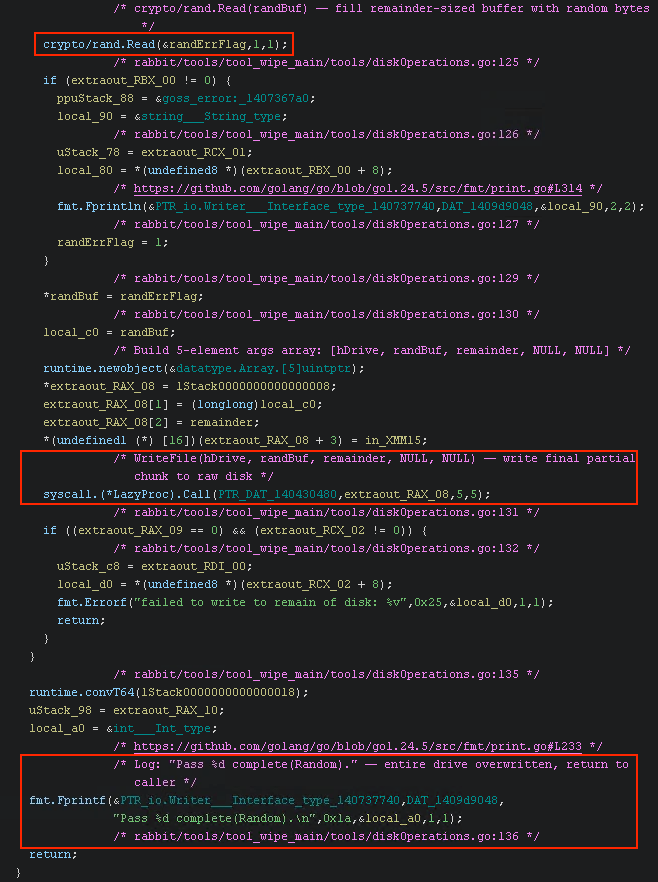
Task: Select the diskOperations.go:132 comment
Action: coord(326,548)
